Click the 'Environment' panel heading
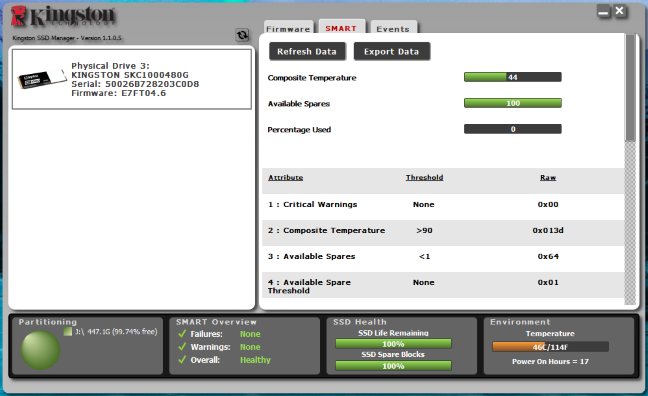The image size is (648, 396). pos(520,322)
